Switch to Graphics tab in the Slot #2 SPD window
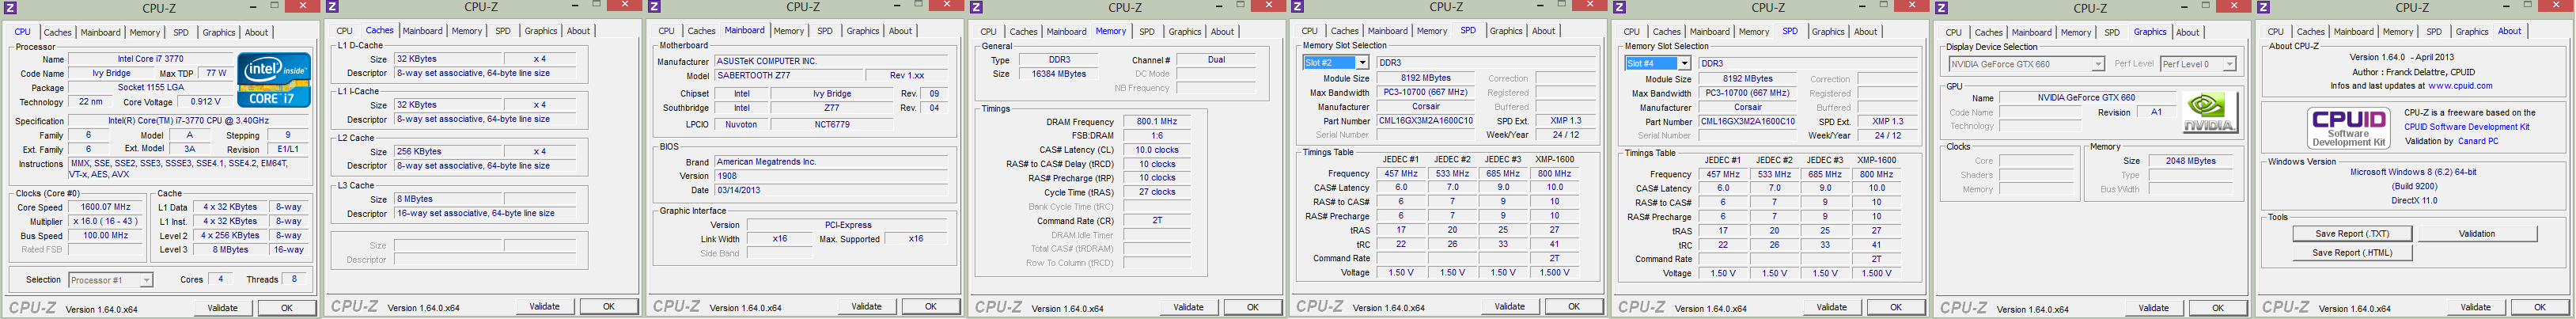2576x319 pixels. point(1506,31)
